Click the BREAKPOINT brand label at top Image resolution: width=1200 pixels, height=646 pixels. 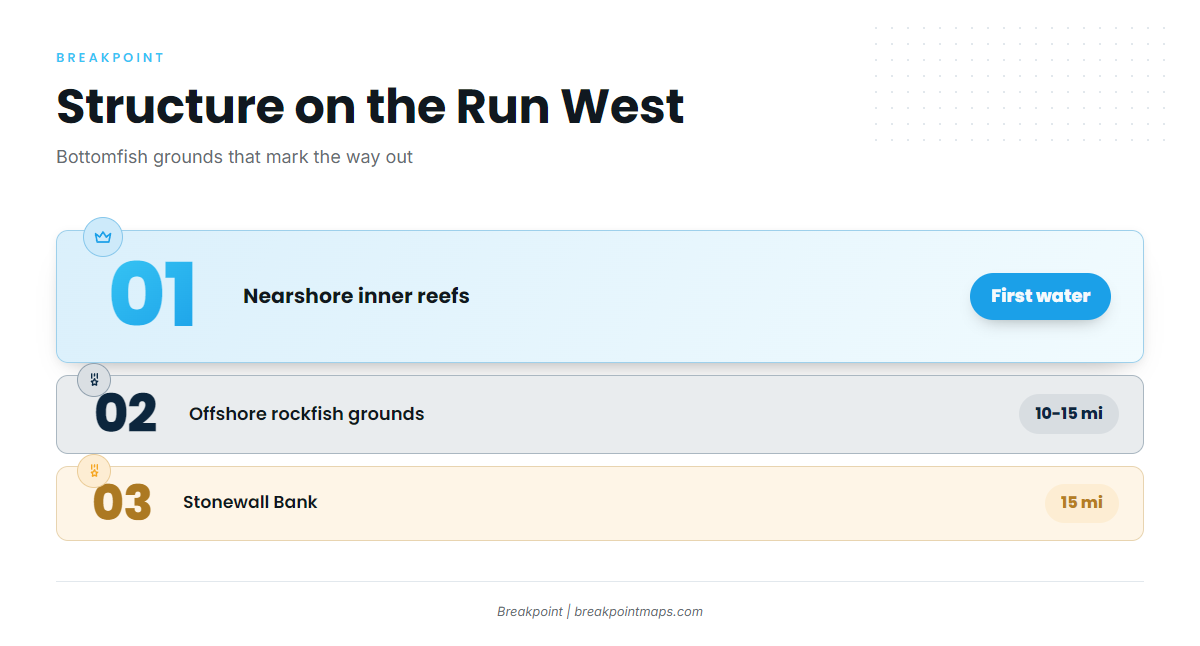[110, 58]
